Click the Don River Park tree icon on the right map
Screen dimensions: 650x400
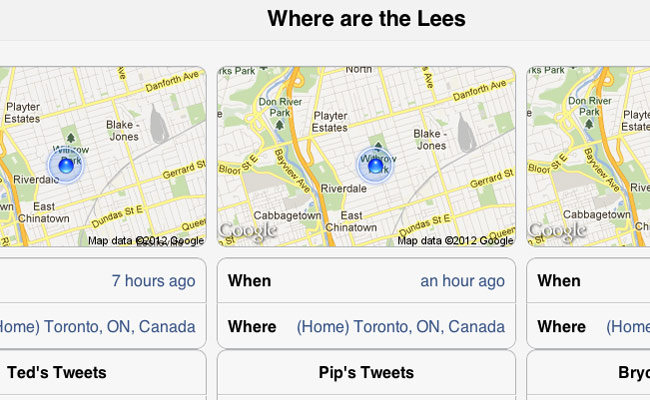click(x=589, y=123)
